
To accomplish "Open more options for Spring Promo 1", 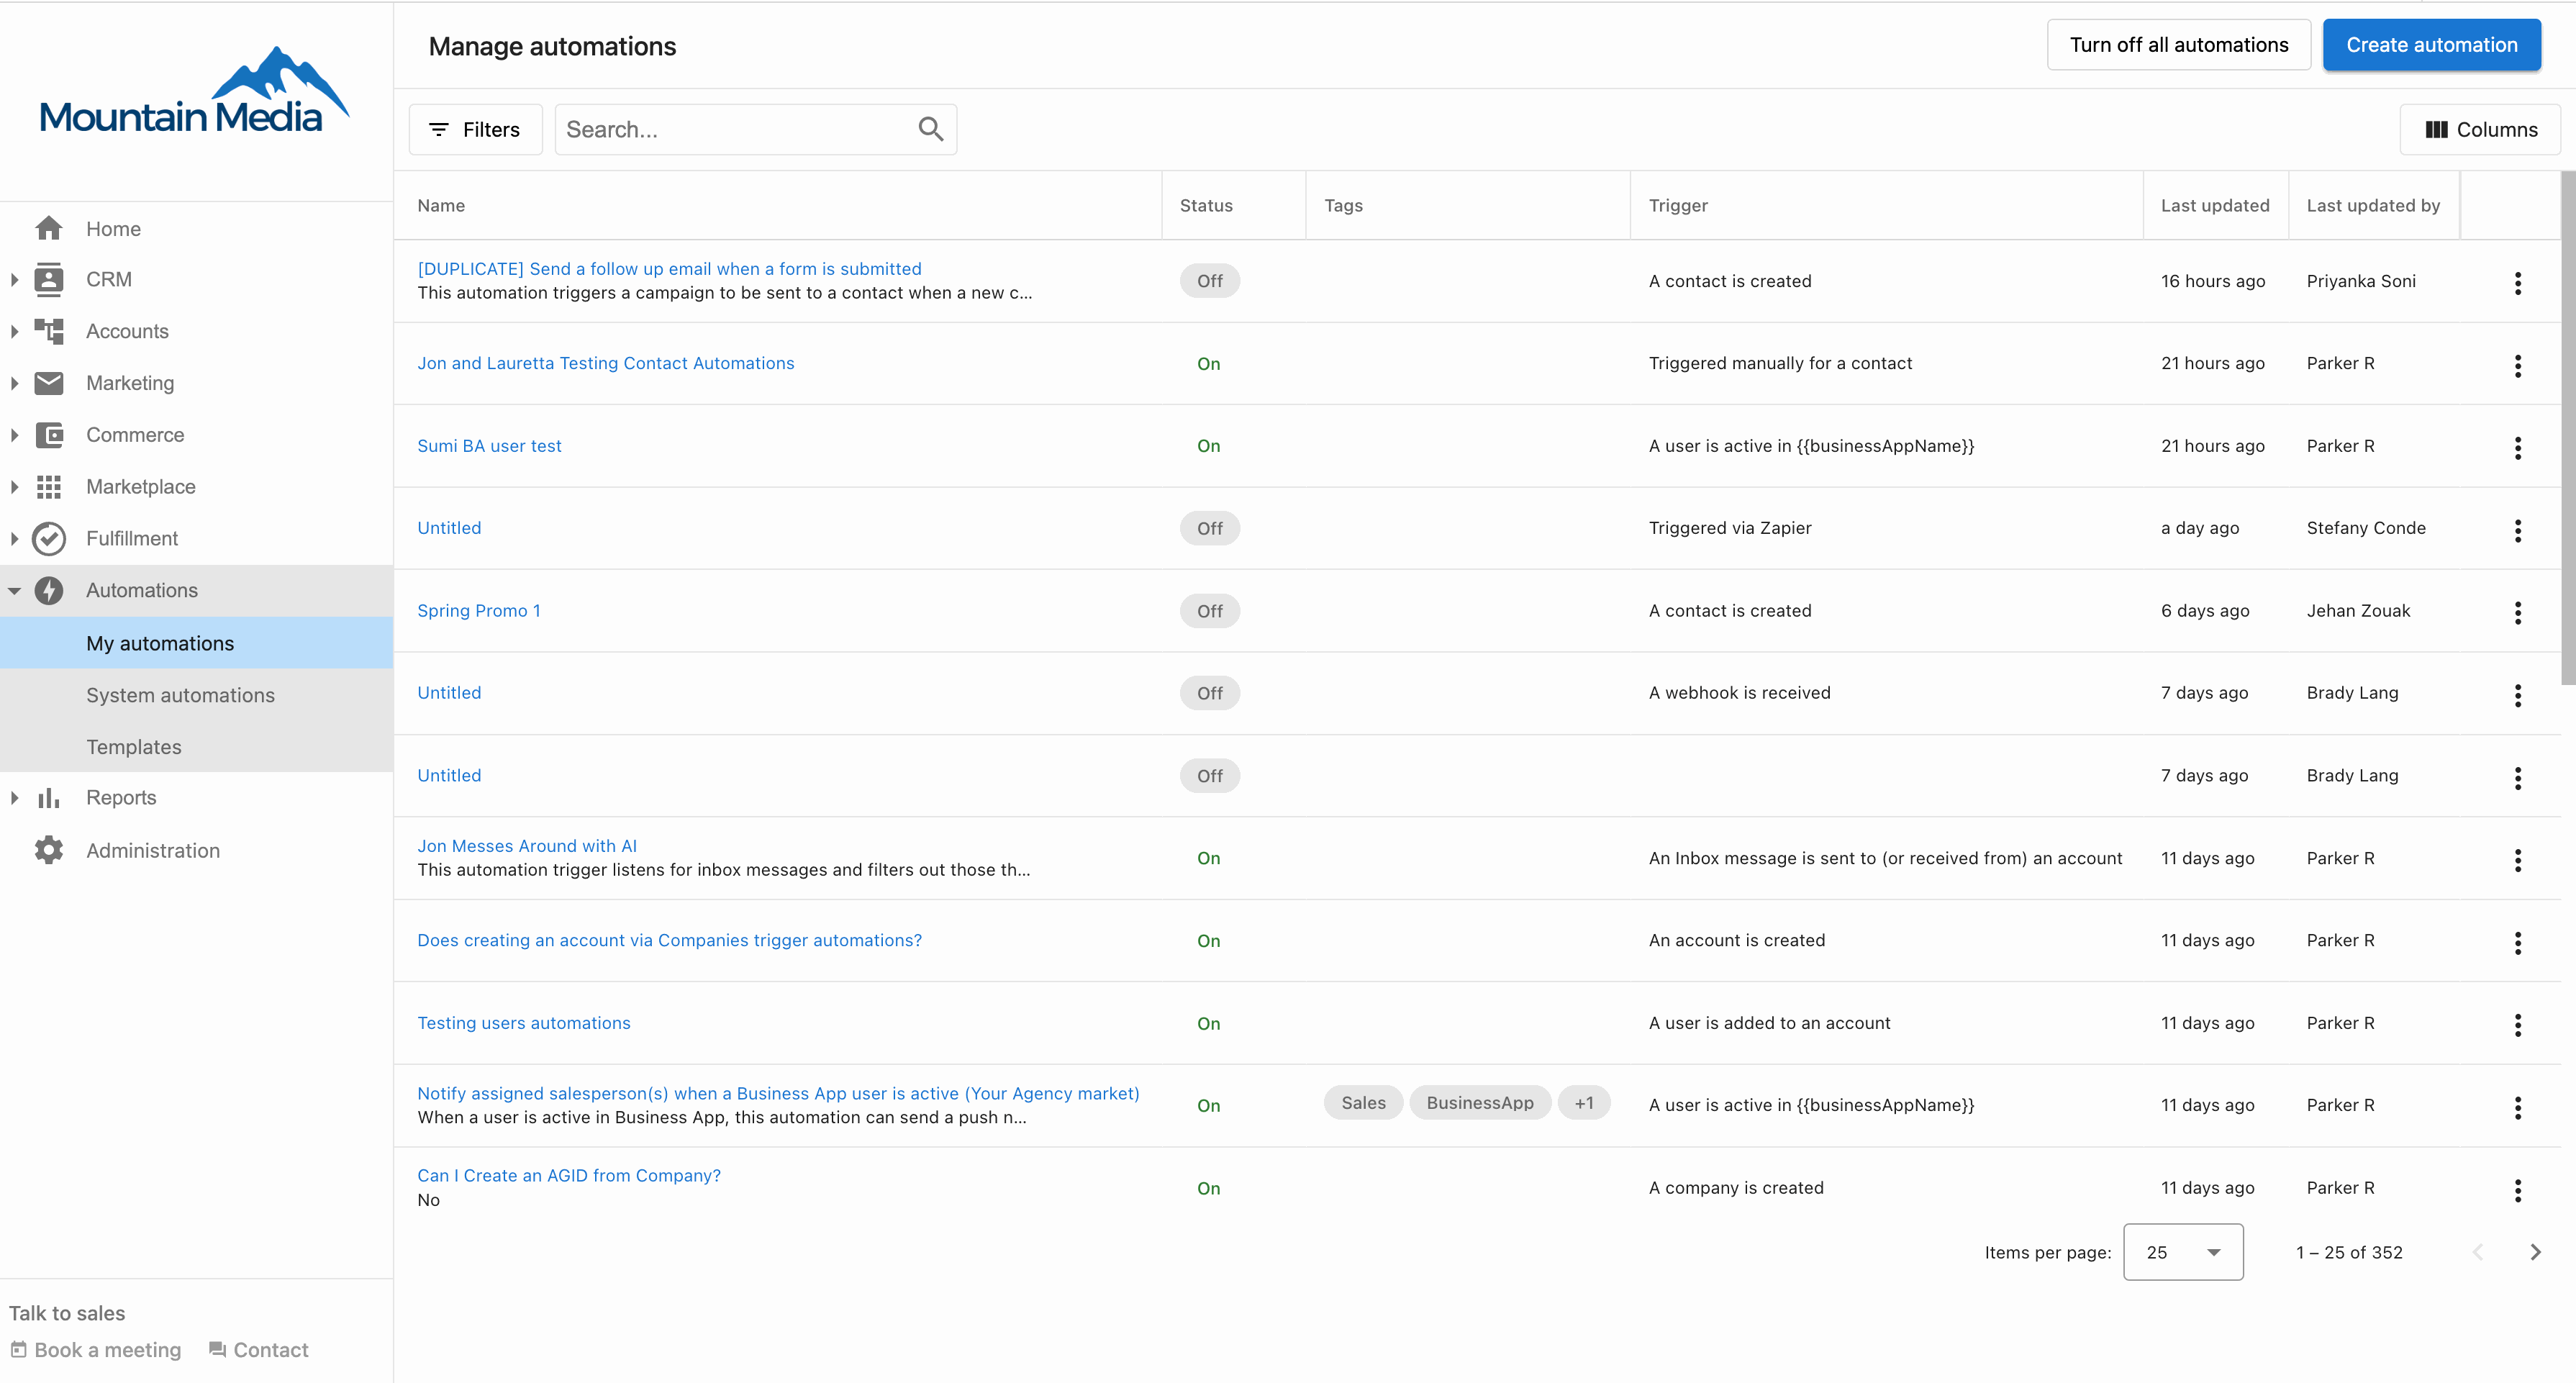I will (x=2517, y=613).
